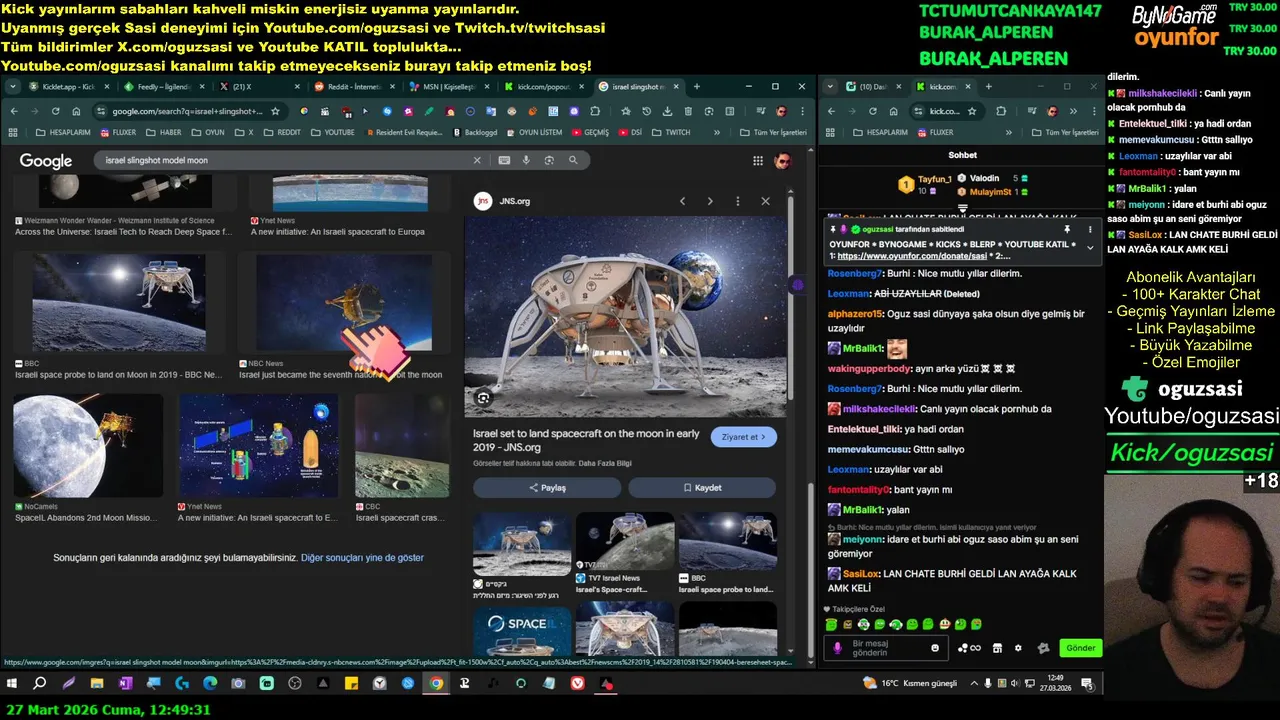This screenshot has height=720, width=1280.
Task: Bookmark this Google page with star
Action: [x=275, y=111]
